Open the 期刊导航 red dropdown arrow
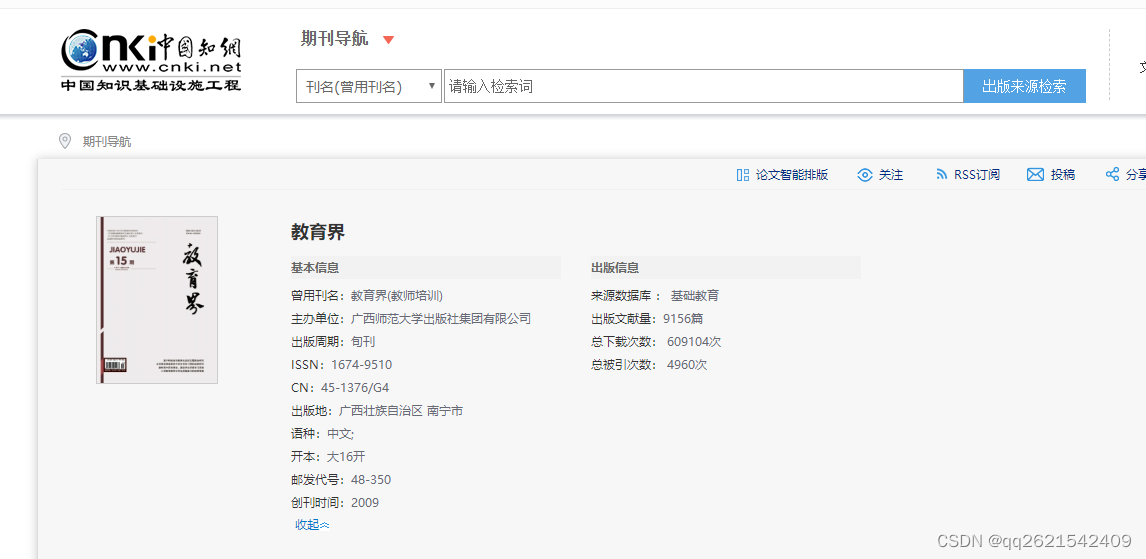This screenshot has width=1146, height=559. click(389, 40)
